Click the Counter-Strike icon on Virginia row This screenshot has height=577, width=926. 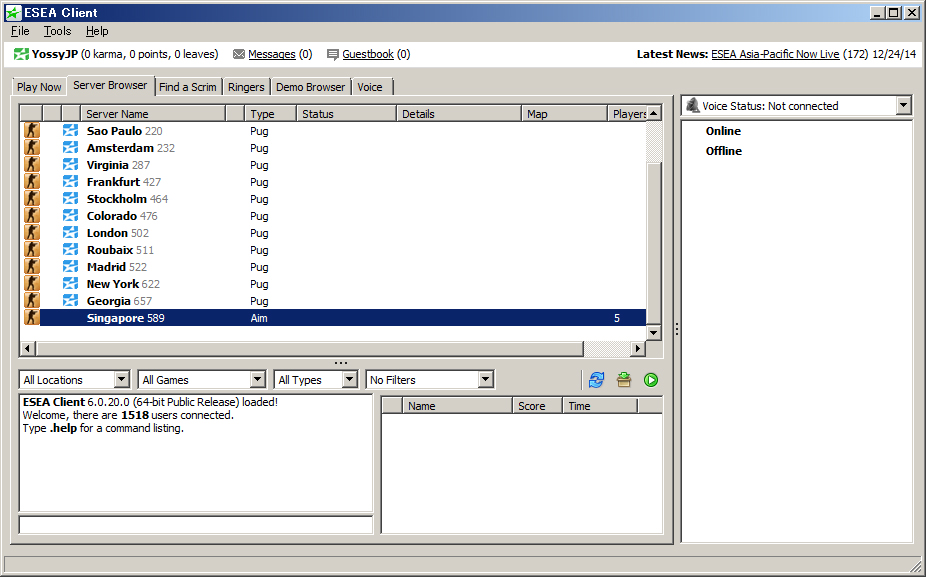click(32, 165)
